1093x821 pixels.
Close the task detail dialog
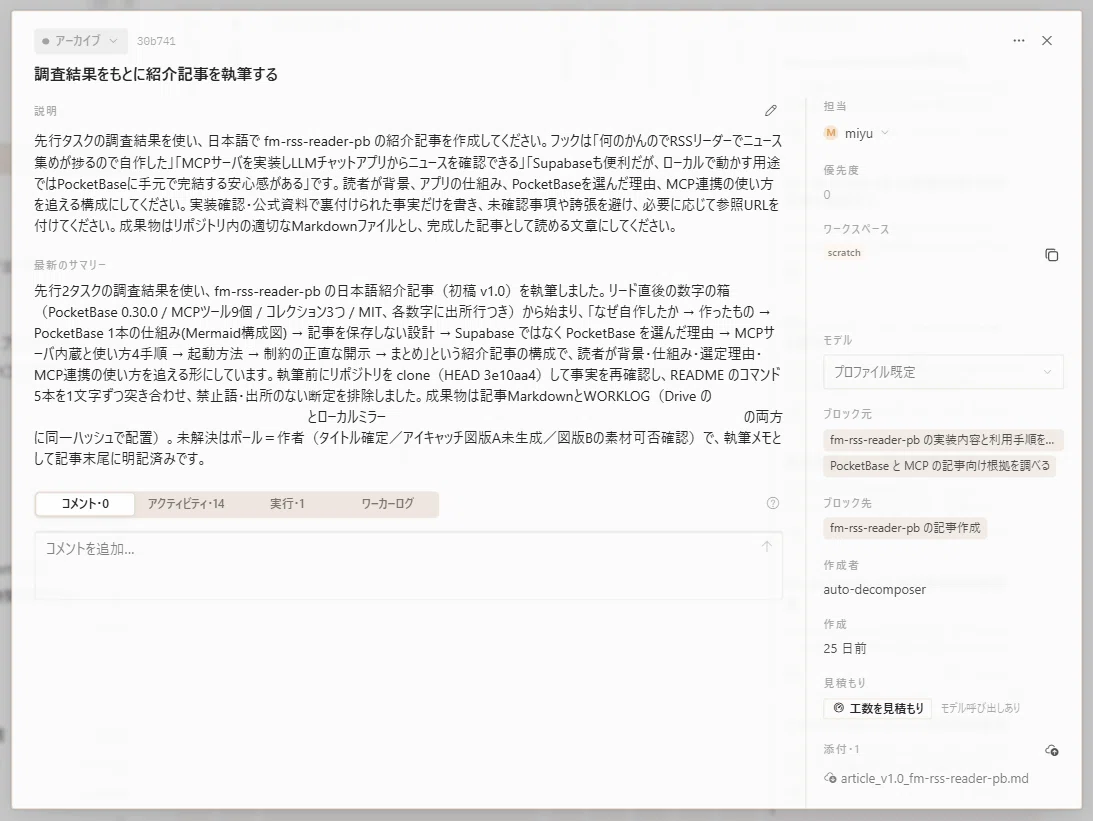pos(1047,40)
